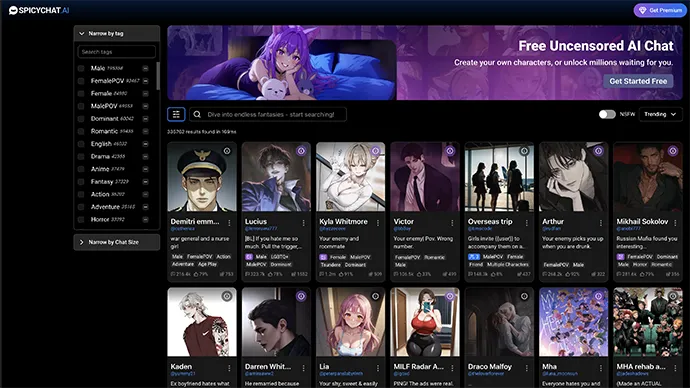
Task: Click the Age Play tag on Demitri card
Action: 207,264
